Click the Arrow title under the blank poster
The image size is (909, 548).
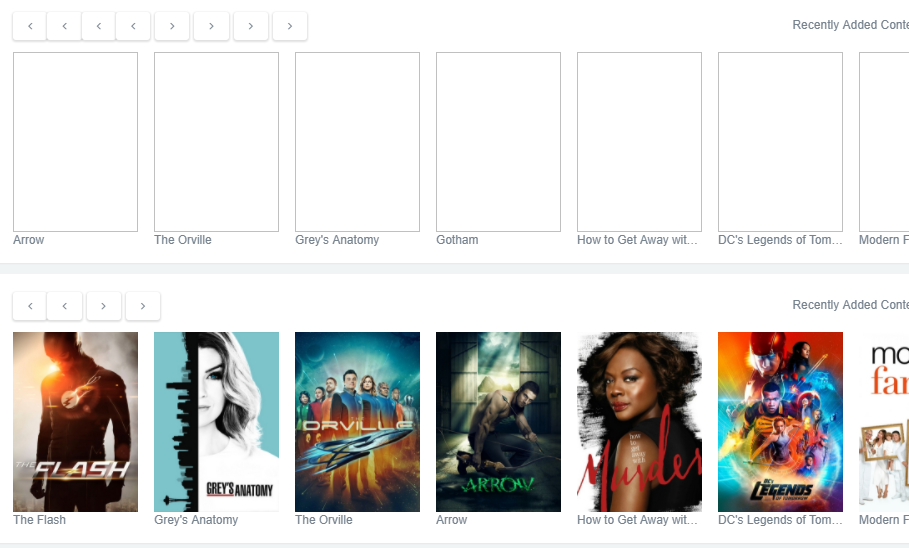[28, 239]
